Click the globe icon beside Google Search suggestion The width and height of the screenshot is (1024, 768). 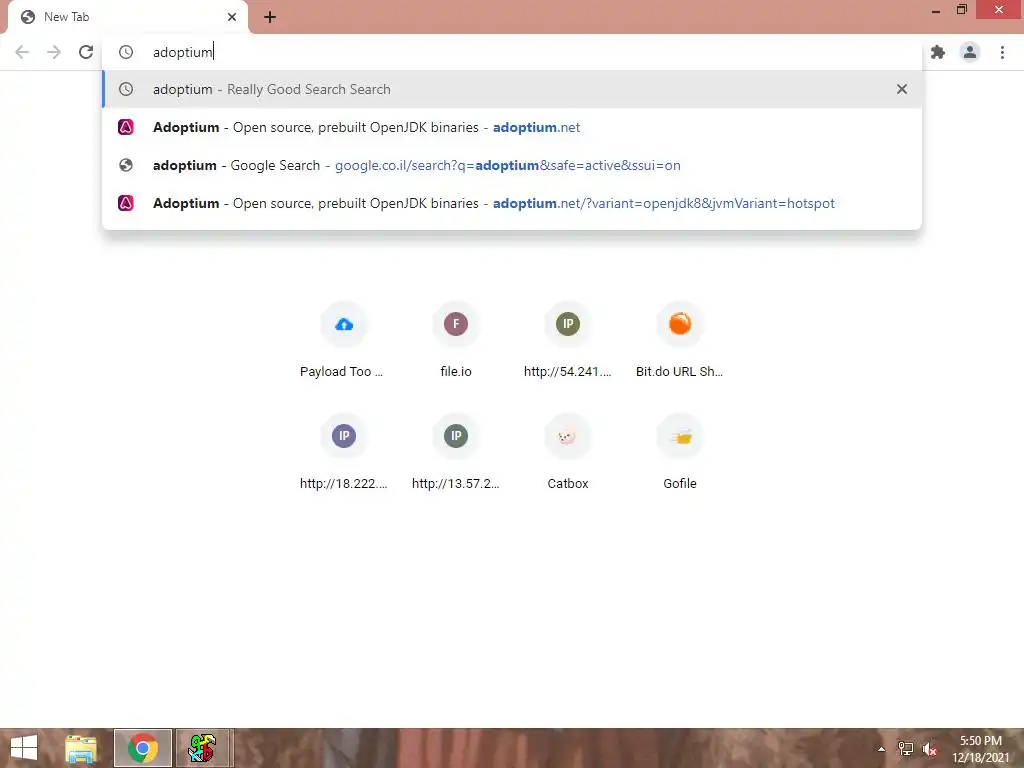(126, 165)
